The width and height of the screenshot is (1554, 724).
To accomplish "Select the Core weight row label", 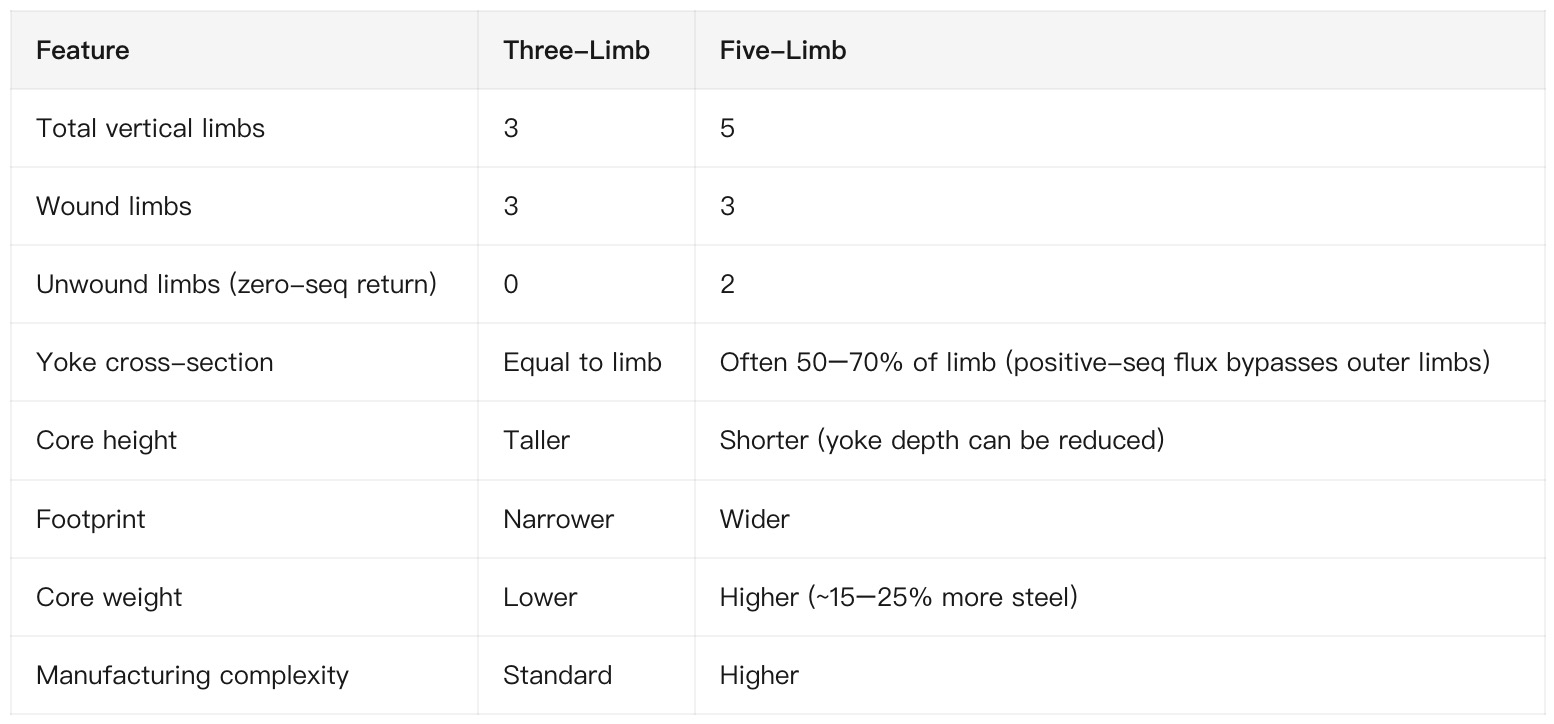I will click(x=110, y=597).
